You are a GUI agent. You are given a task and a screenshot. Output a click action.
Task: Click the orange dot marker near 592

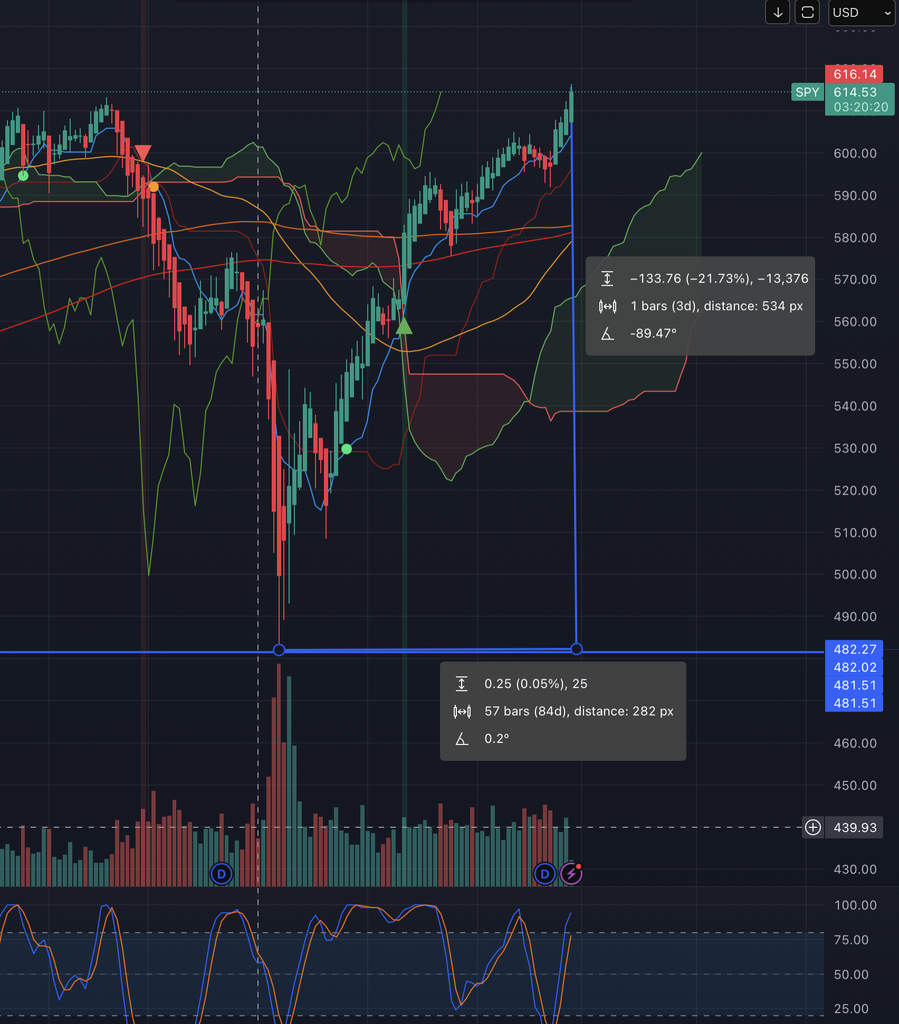(153, 186)
